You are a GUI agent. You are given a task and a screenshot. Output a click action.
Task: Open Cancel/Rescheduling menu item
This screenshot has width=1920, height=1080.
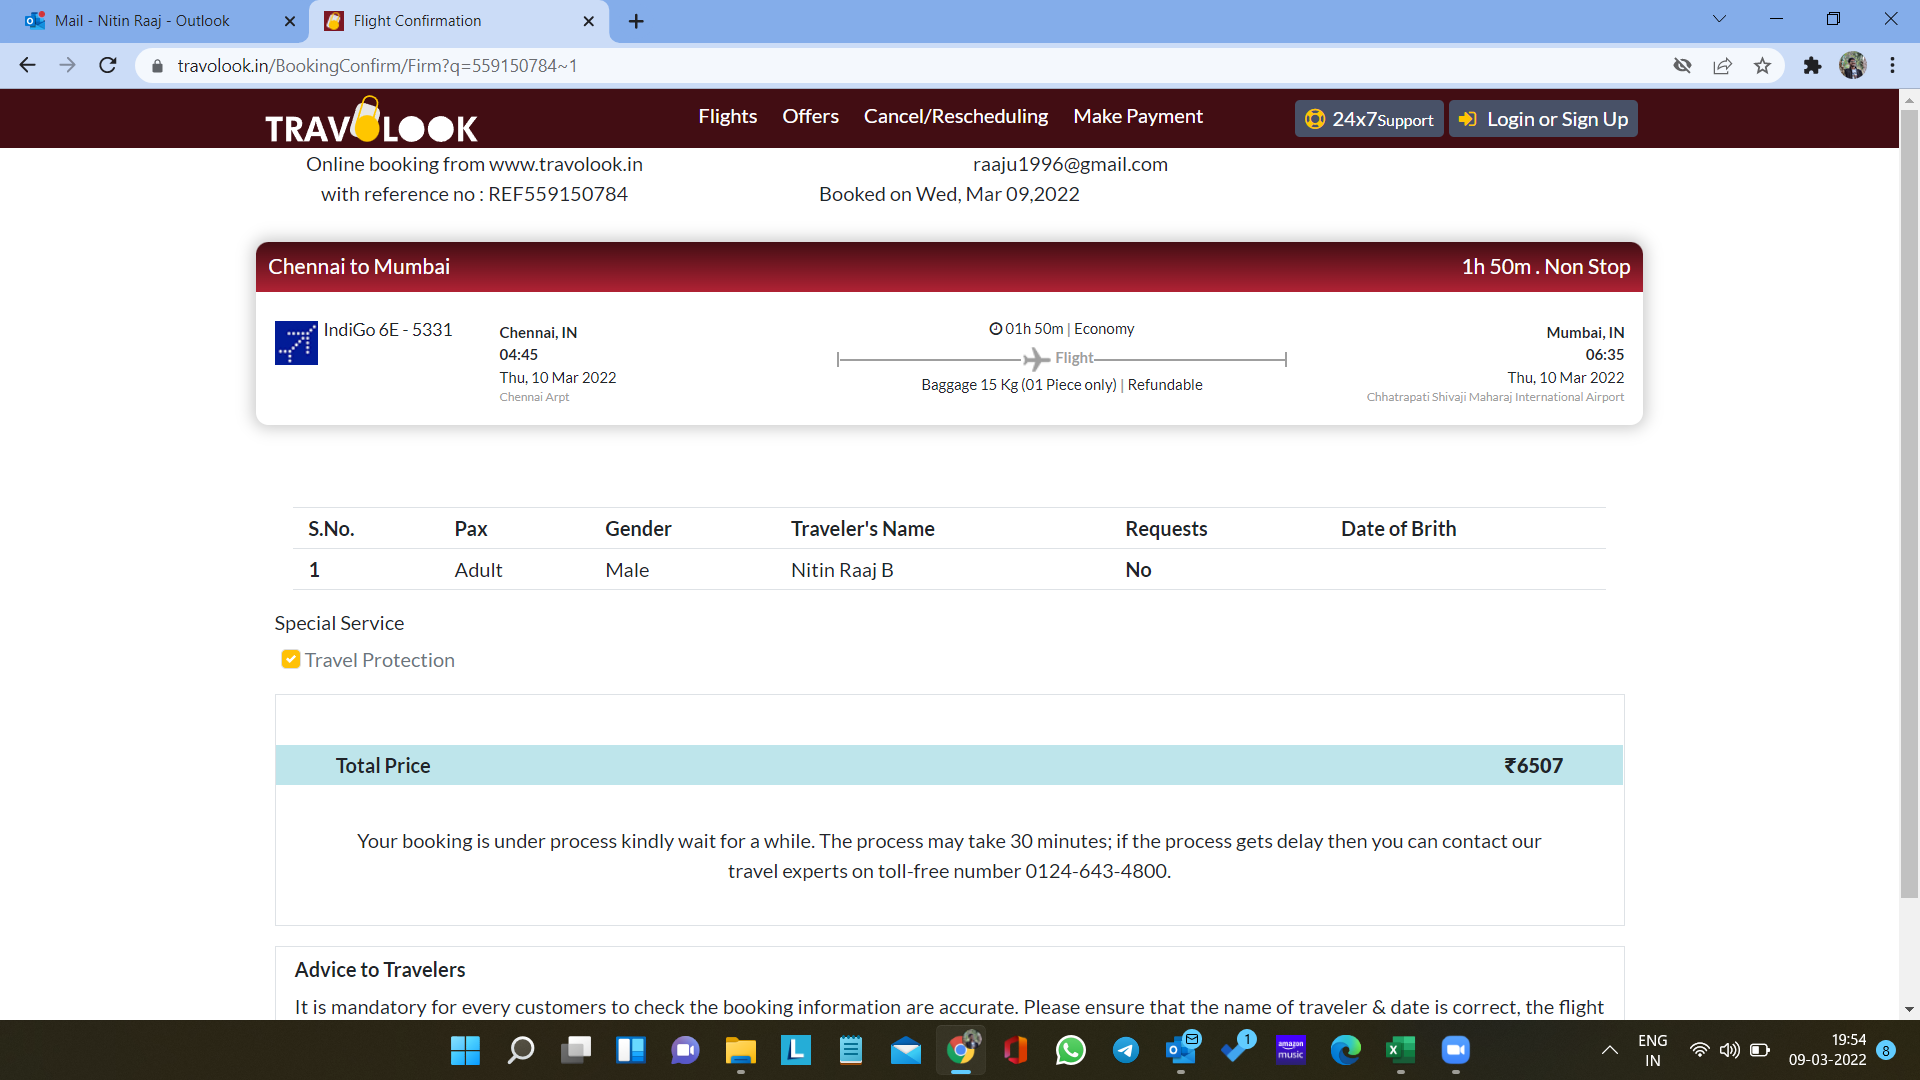point(955,117)
